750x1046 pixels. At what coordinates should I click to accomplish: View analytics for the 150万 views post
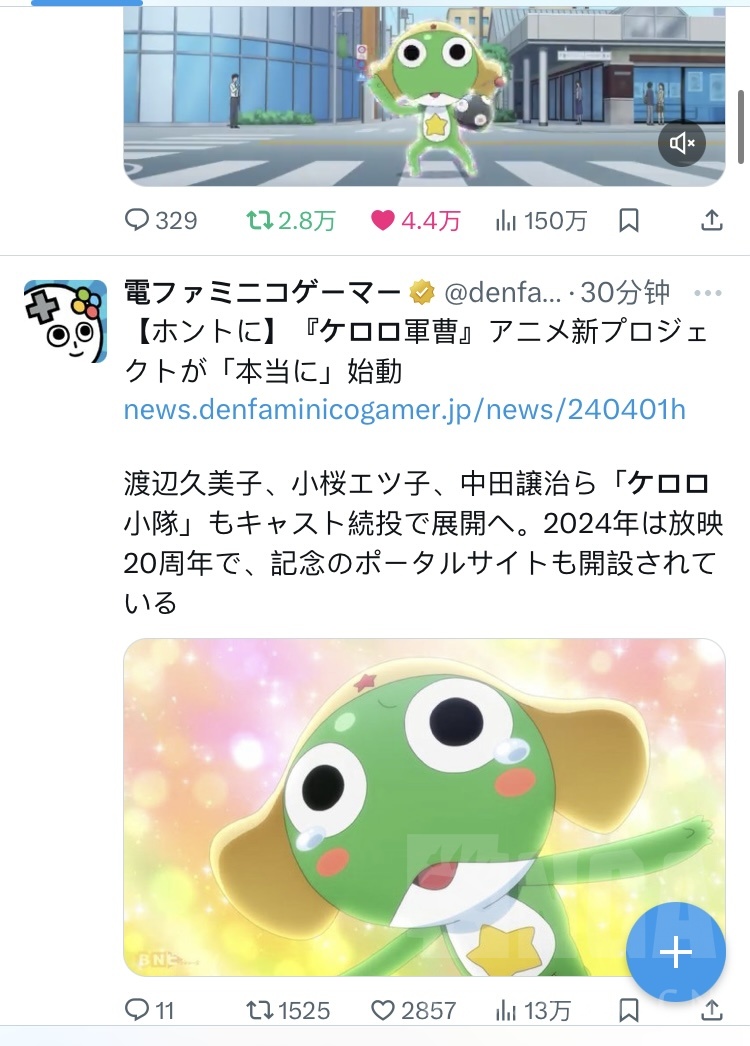click(x=540, y=220)
